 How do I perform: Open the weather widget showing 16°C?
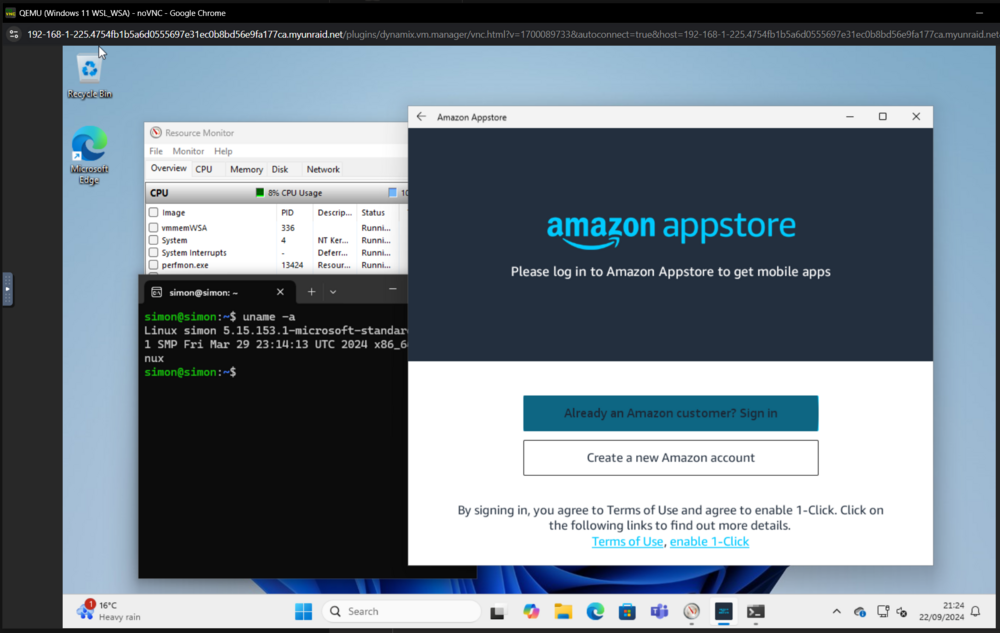pos(108,611)
